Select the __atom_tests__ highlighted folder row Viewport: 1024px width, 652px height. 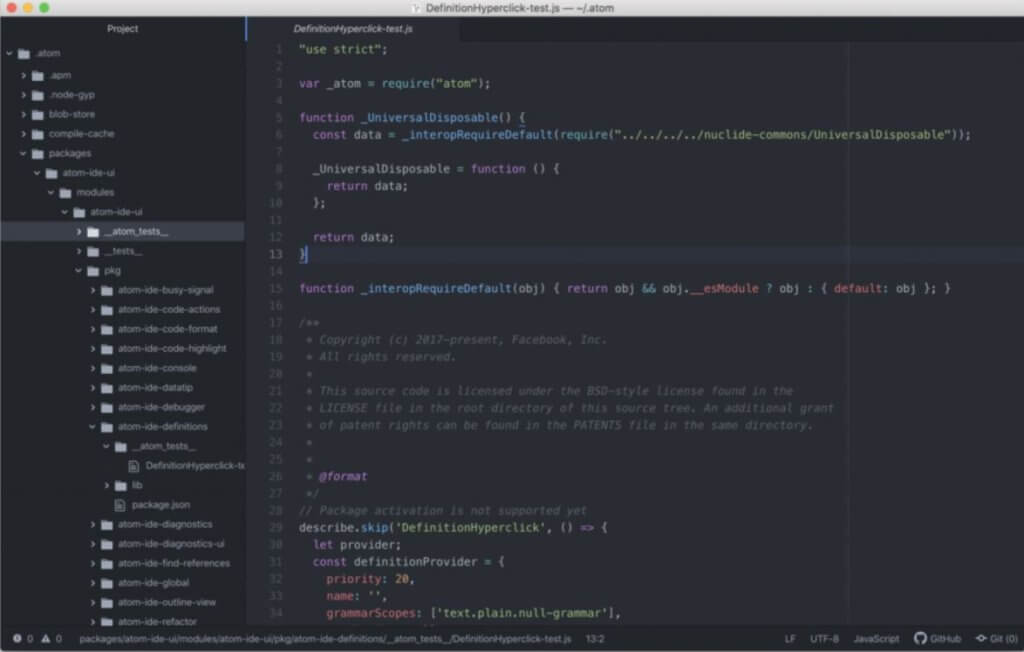[x=123, y=231]
